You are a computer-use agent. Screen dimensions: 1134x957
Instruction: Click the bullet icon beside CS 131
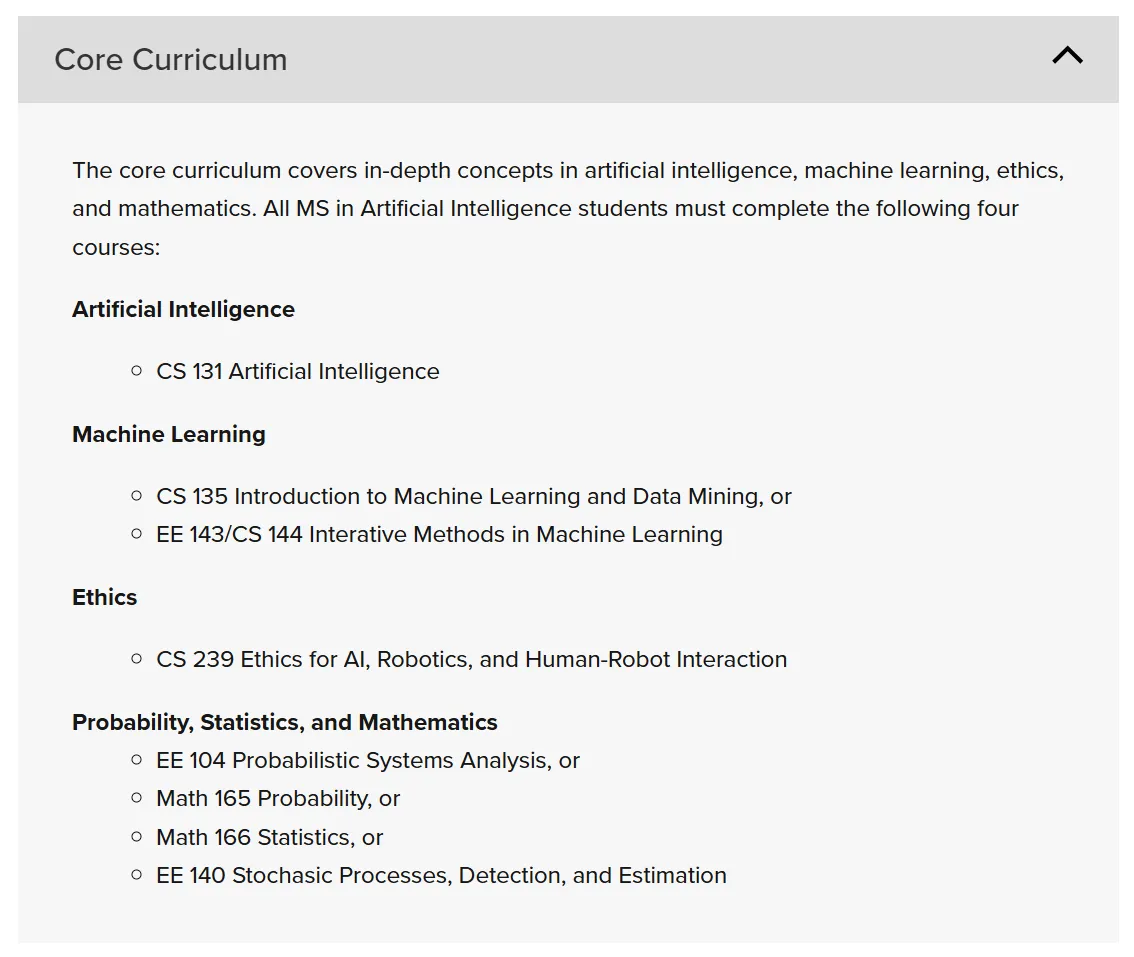(x=137, y=371)
